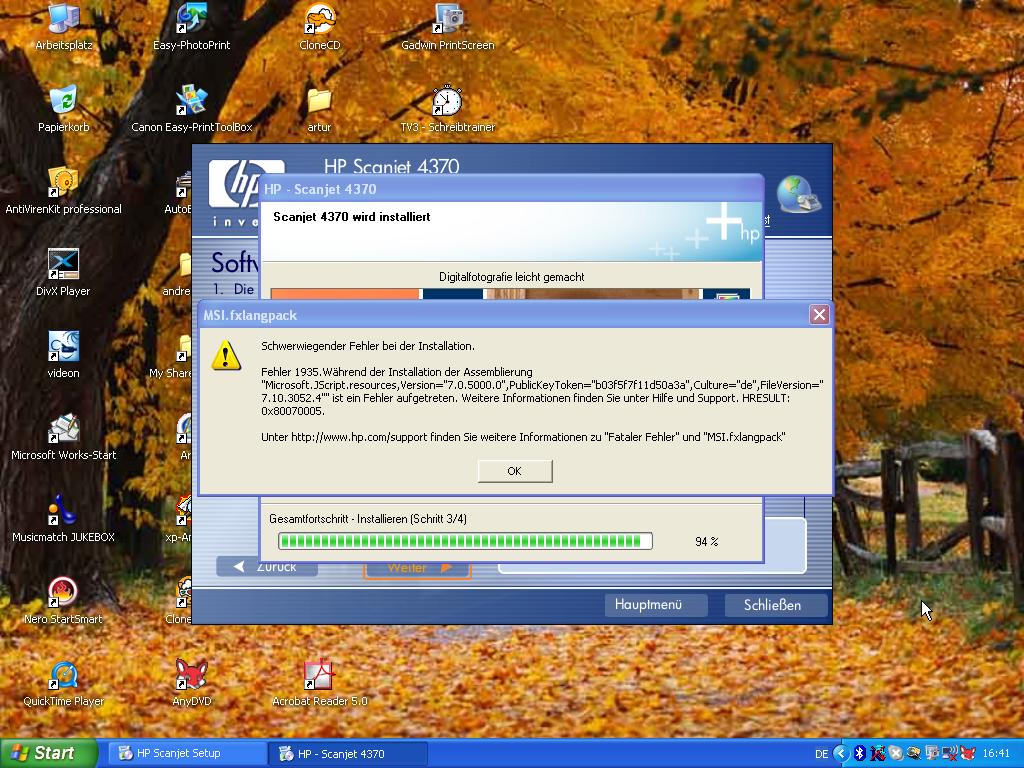
Task: Click the Zurück back button
Action: coord(267,568)
